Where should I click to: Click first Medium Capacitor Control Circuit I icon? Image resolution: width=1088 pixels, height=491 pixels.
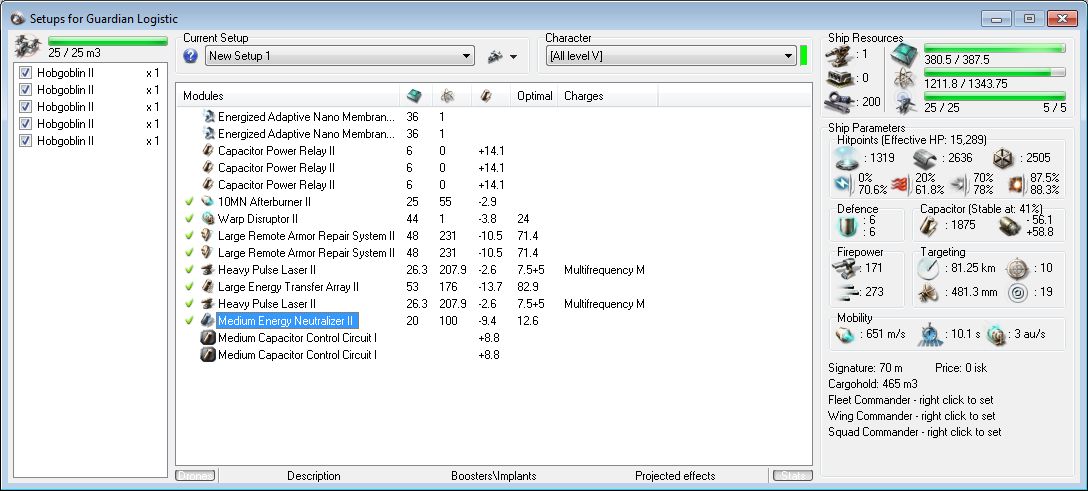coord(207,338)
